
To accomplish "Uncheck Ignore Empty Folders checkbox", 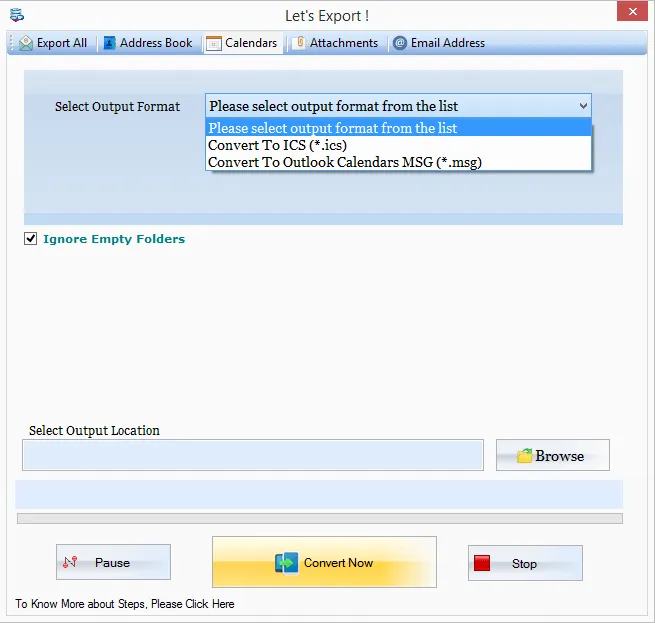I will pyautogui.click(x=30, y=239).
